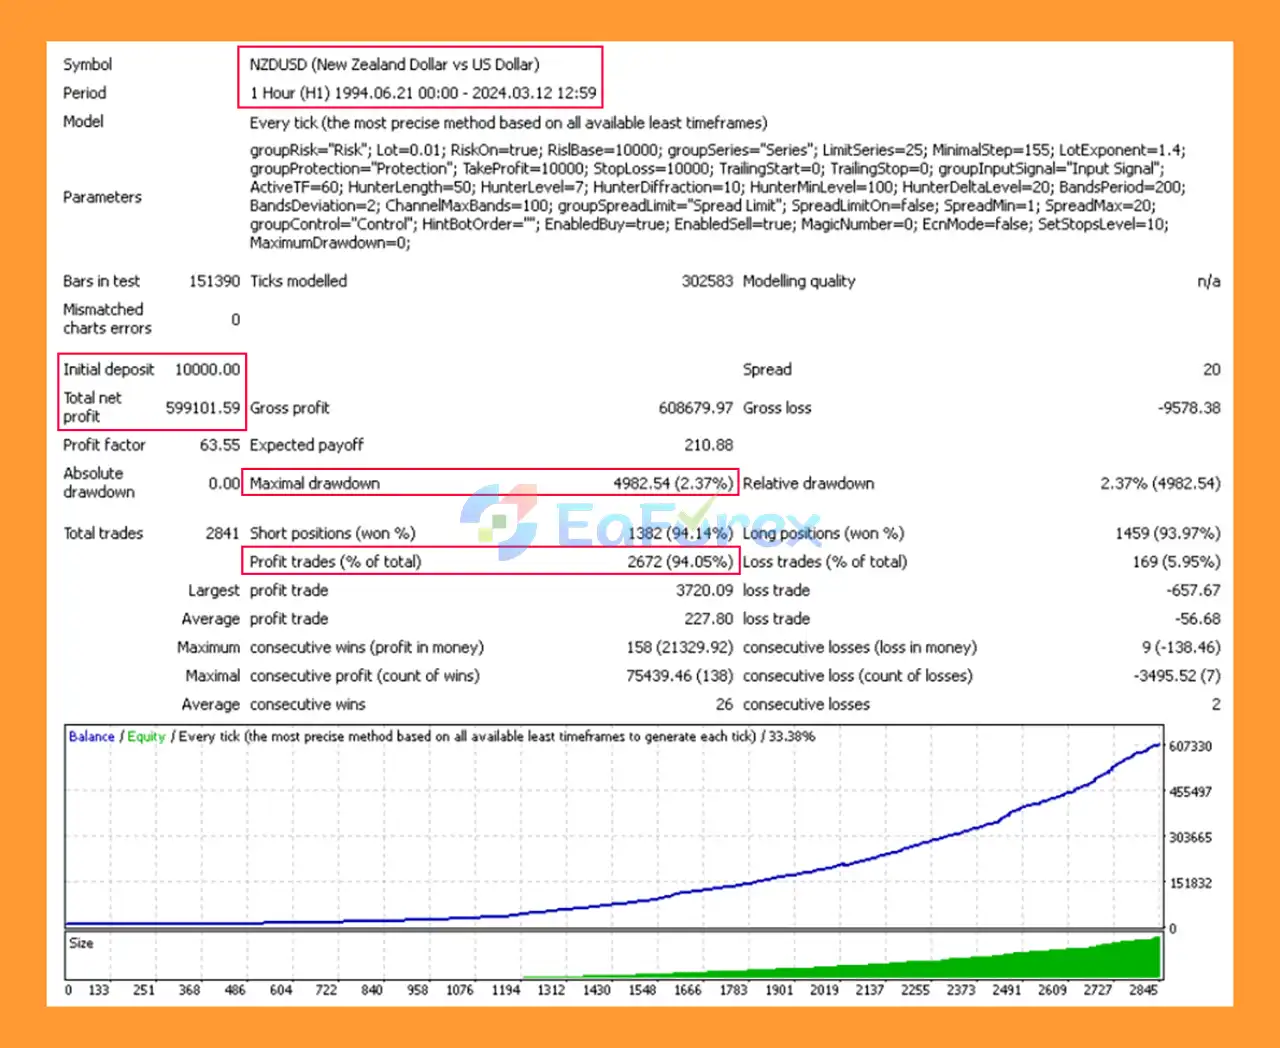Click the Profit trades (% of total) row
The image size is (1280, 1048).
pos(490,561)
